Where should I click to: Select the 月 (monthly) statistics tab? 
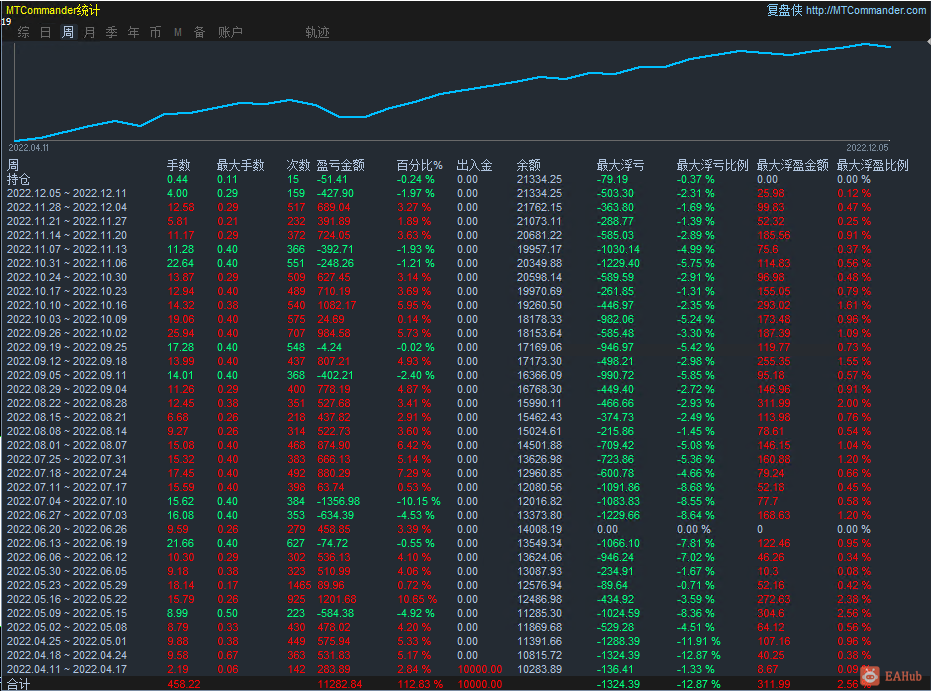[90, 32]
